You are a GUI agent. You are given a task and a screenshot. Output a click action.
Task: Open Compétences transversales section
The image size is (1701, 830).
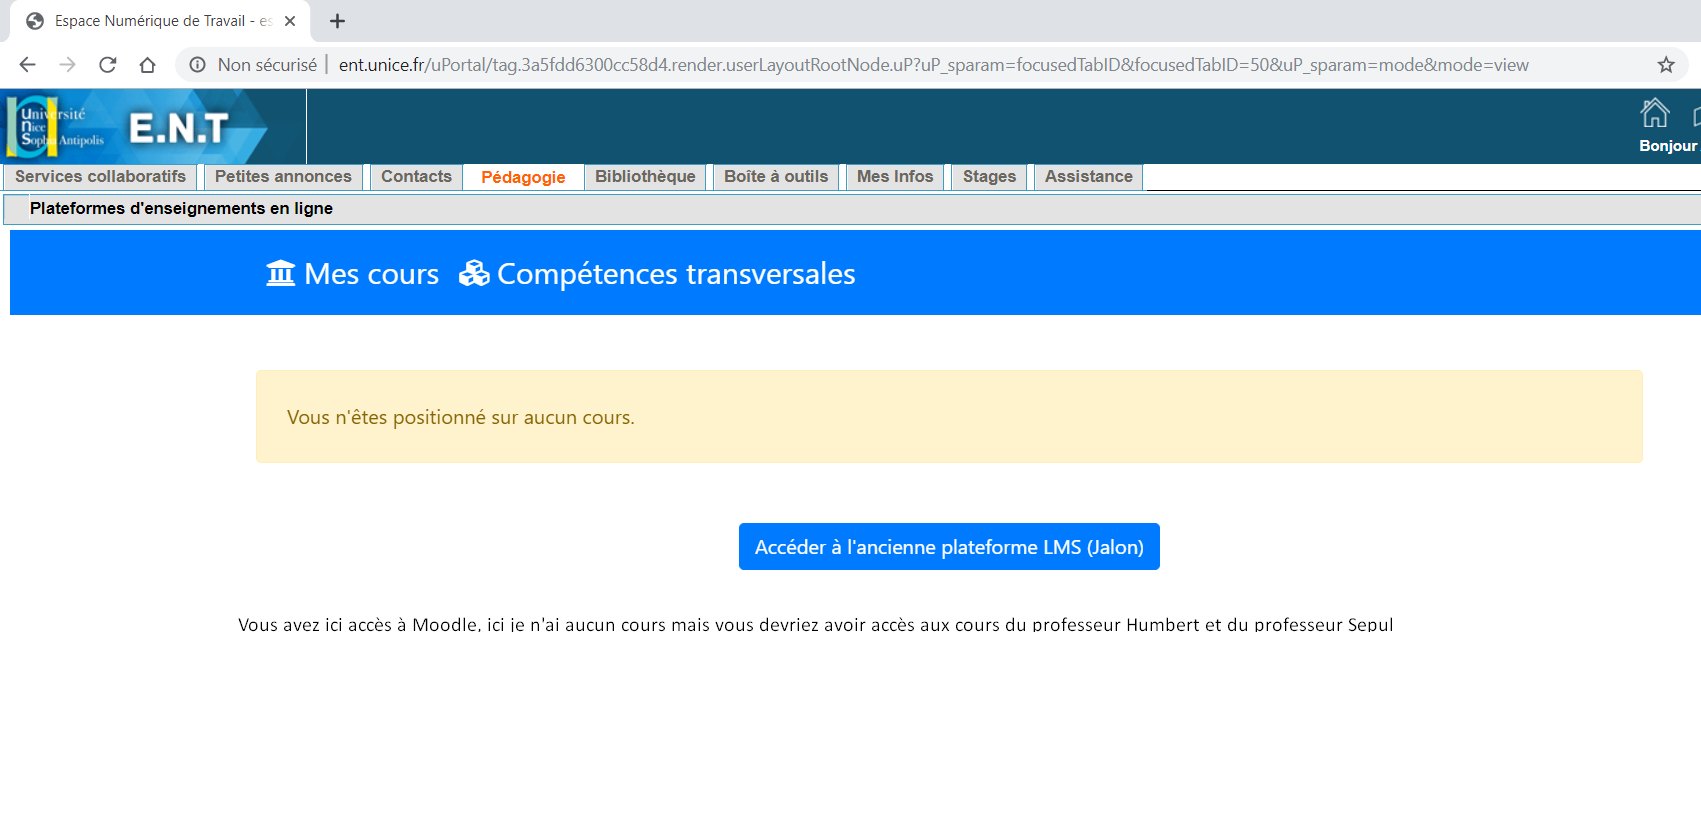pos(658,274)
